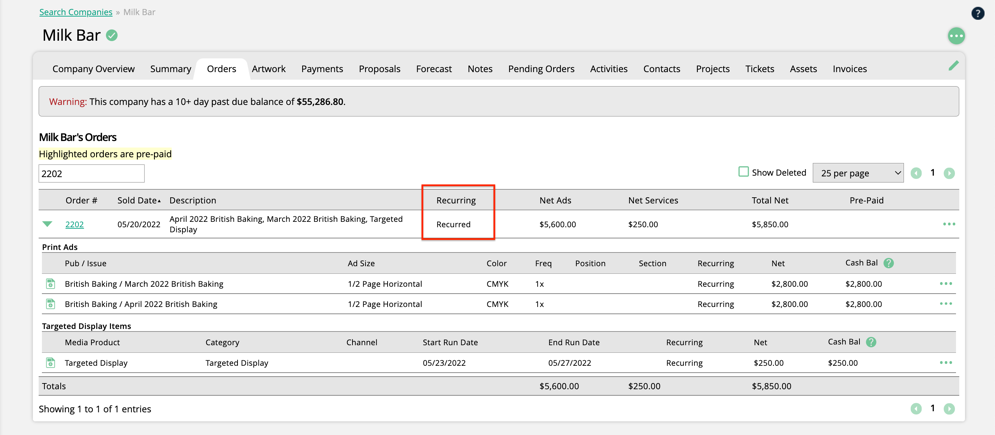995x435 pixels.
Task: Click sold date 05/20/2022
Action: [138, 224]
